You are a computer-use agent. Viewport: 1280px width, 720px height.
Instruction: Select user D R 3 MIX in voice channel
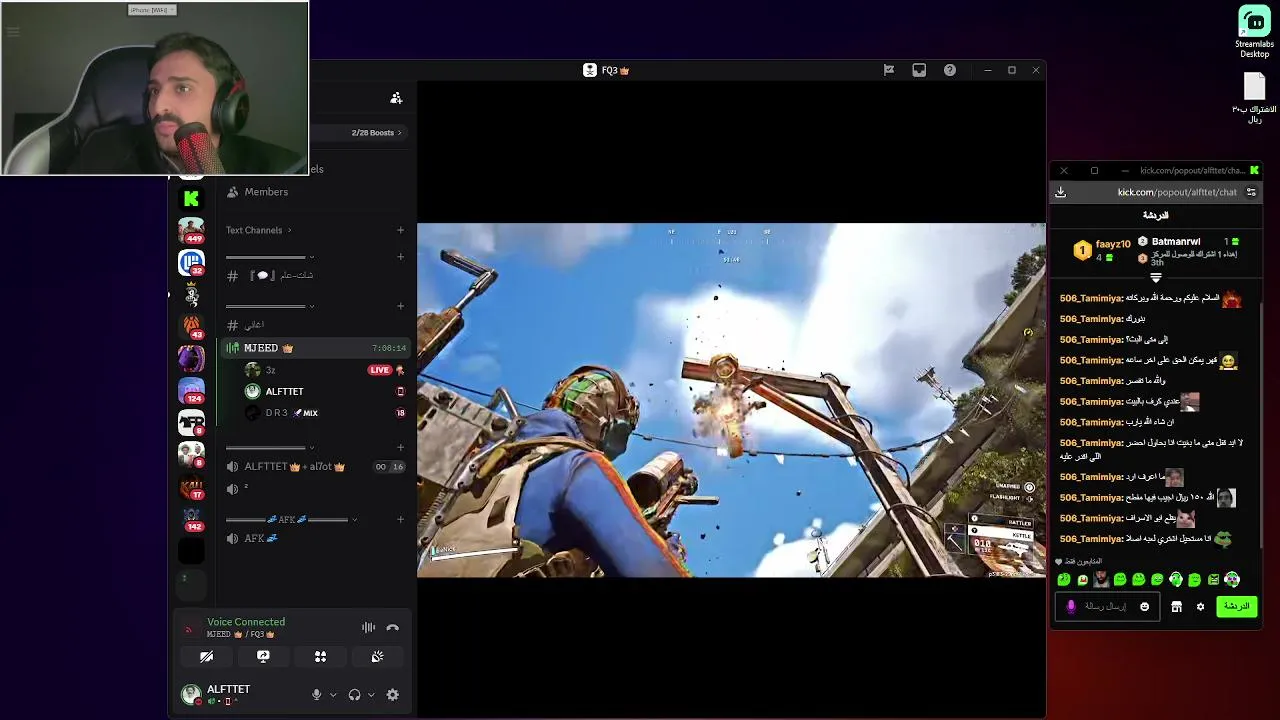tap(325, 413)
